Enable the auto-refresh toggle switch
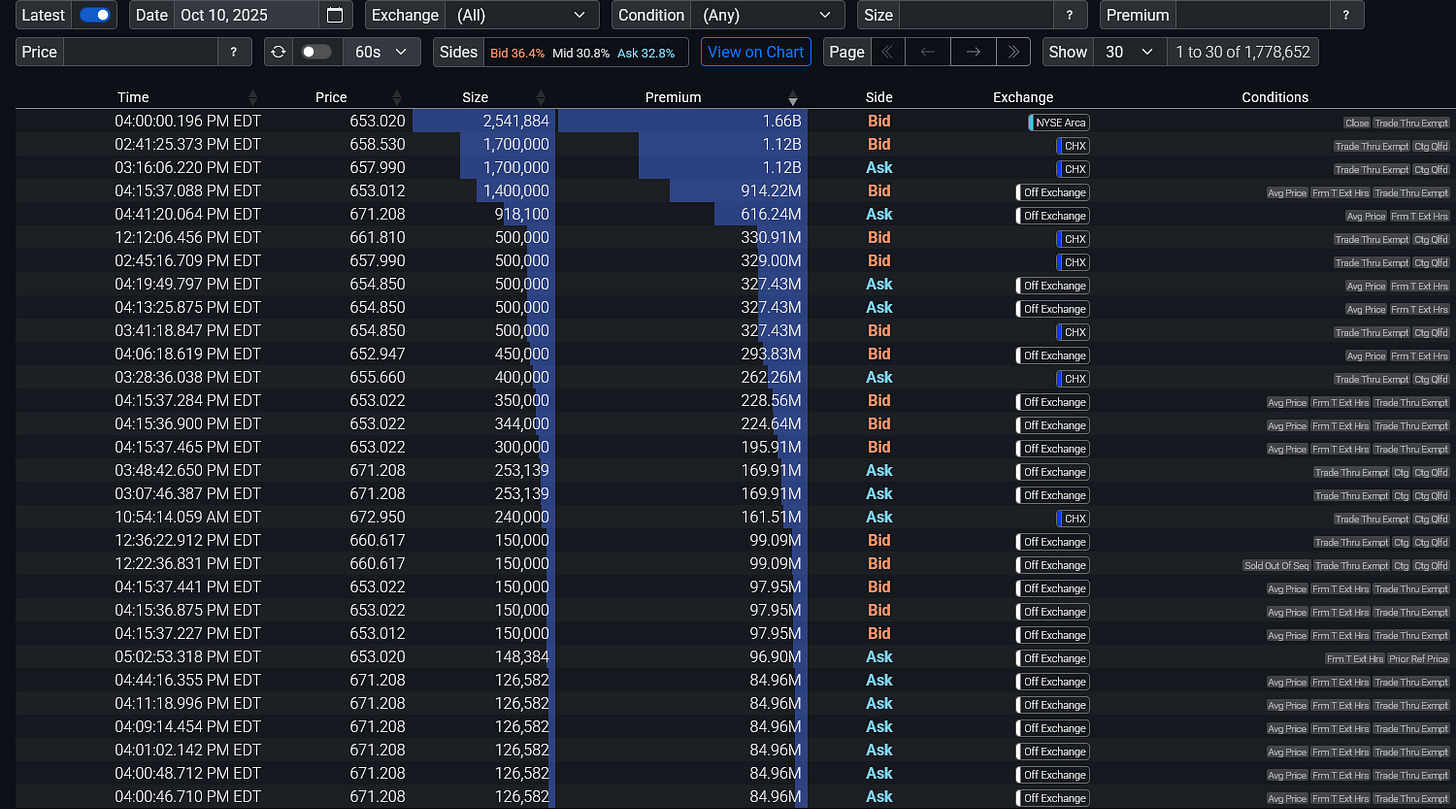Viewport: 1456px width, 809px height. (316, 52)
